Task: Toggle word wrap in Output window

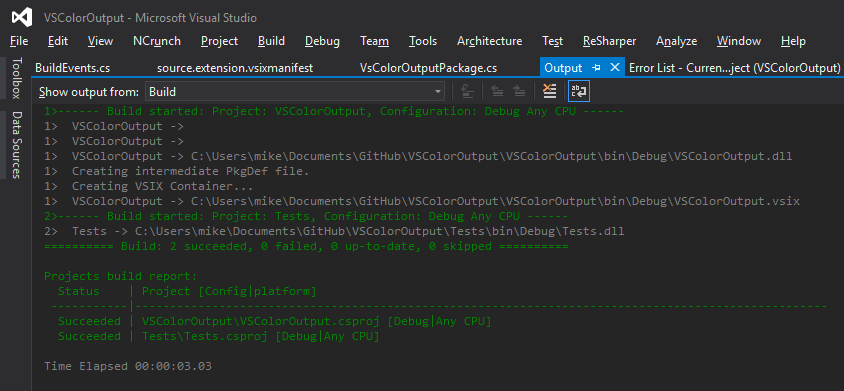Action: 579,92
